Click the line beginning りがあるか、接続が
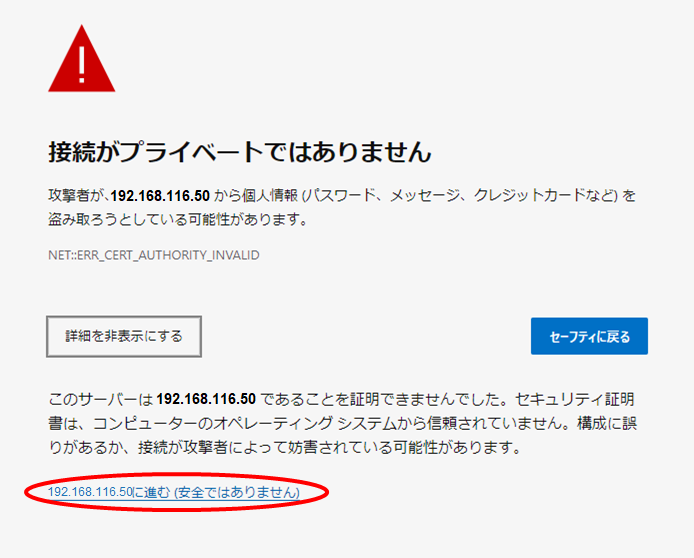The width and height of the screenshot is (694, 558). click(285, 448)
